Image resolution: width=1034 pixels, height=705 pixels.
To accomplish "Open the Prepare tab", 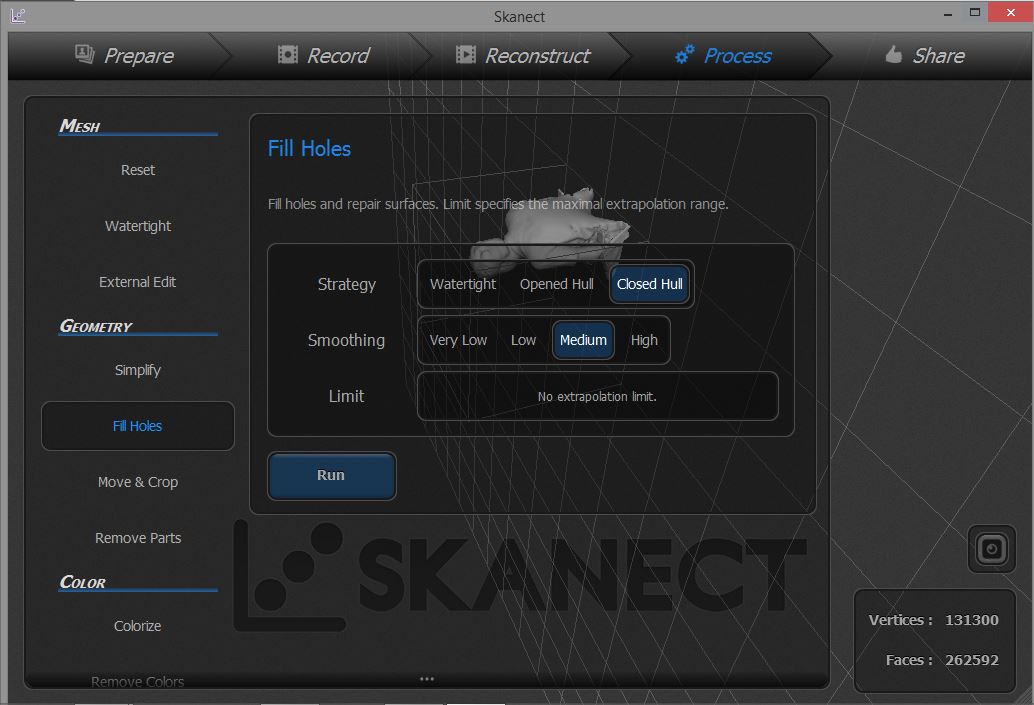I will click(x=125, y=55).
